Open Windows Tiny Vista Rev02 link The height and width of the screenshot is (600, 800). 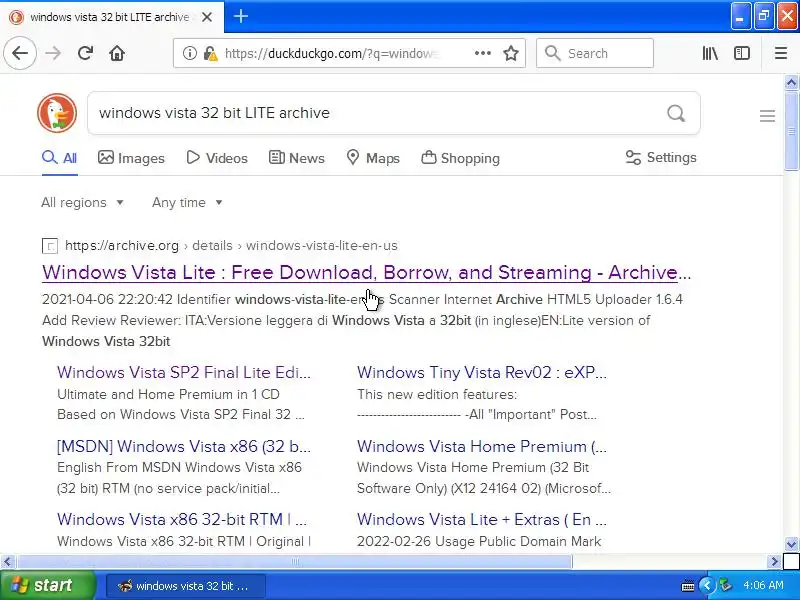(x=482, y=372)
